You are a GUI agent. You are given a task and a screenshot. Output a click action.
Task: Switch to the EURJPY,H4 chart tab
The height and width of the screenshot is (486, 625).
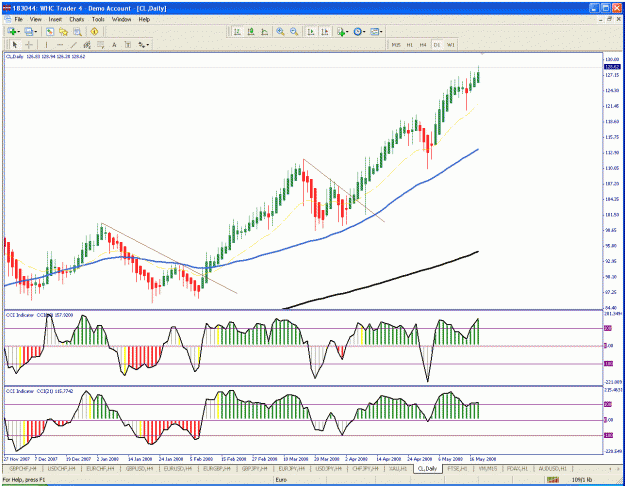pyautogui.click(x=291, y=468)
